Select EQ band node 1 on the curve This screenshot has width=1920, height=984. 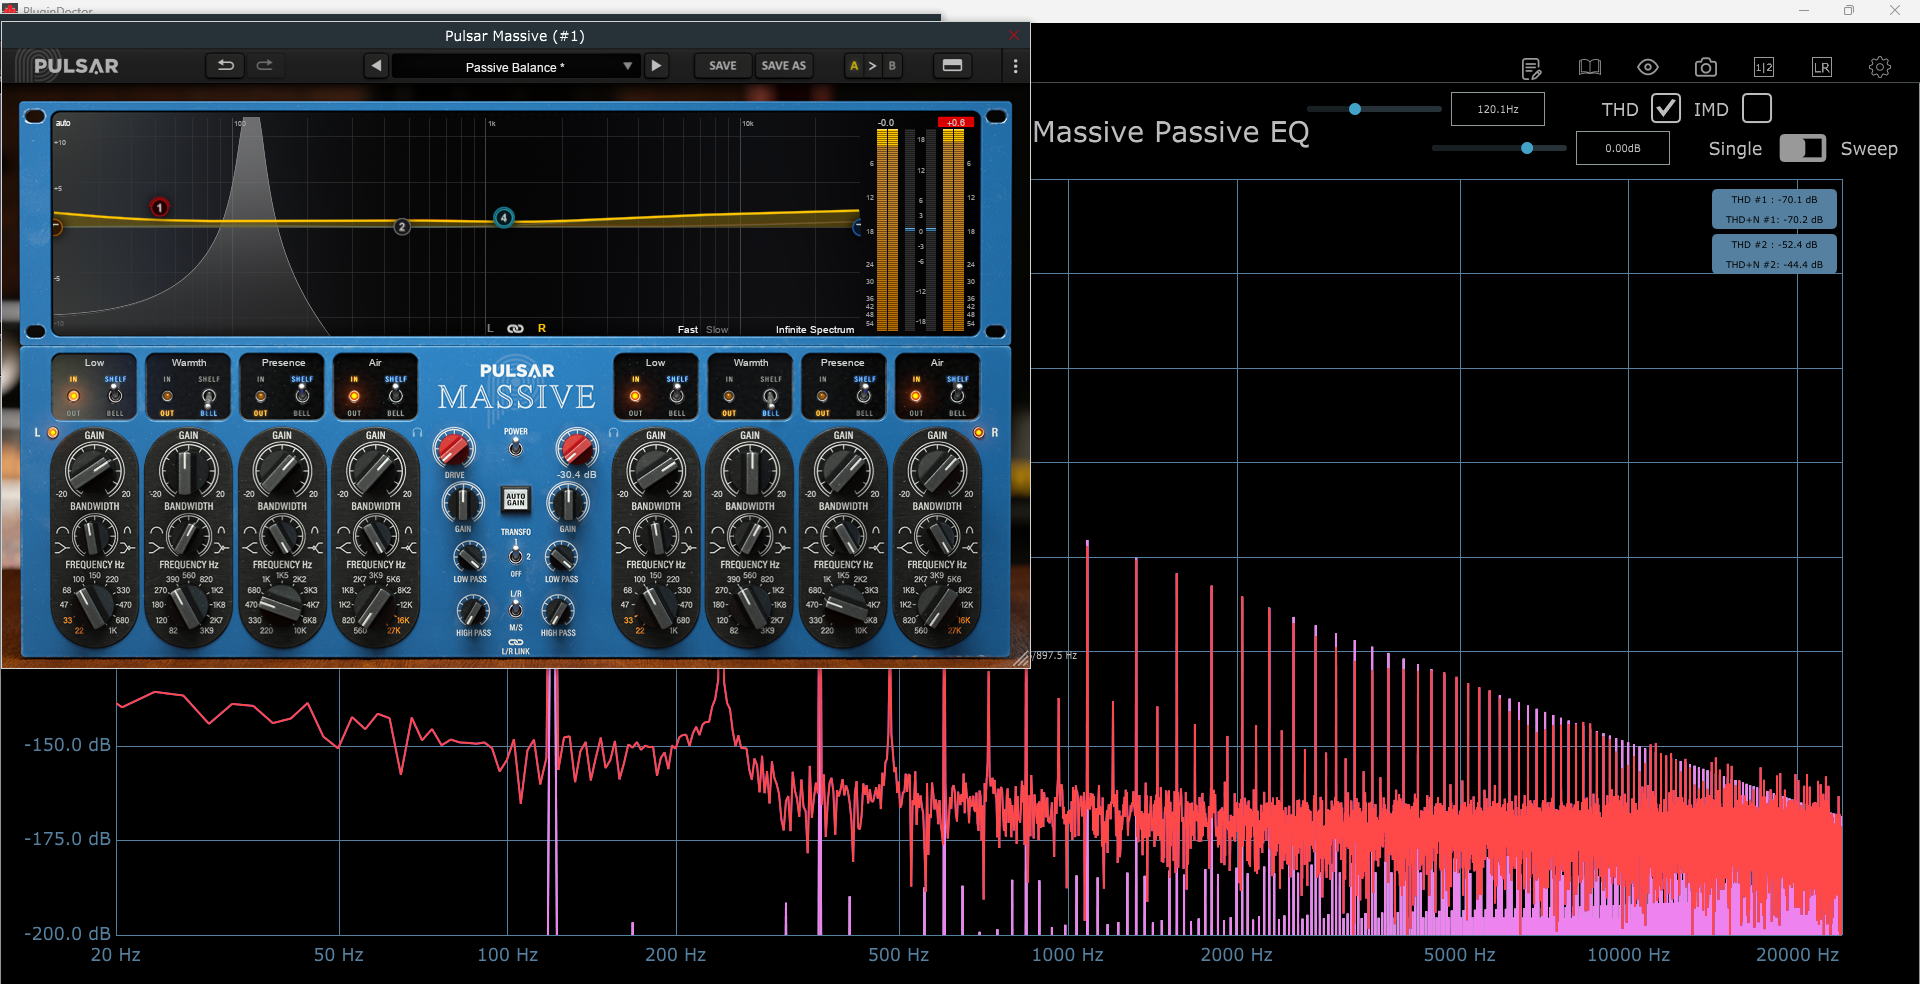point(159,207)
